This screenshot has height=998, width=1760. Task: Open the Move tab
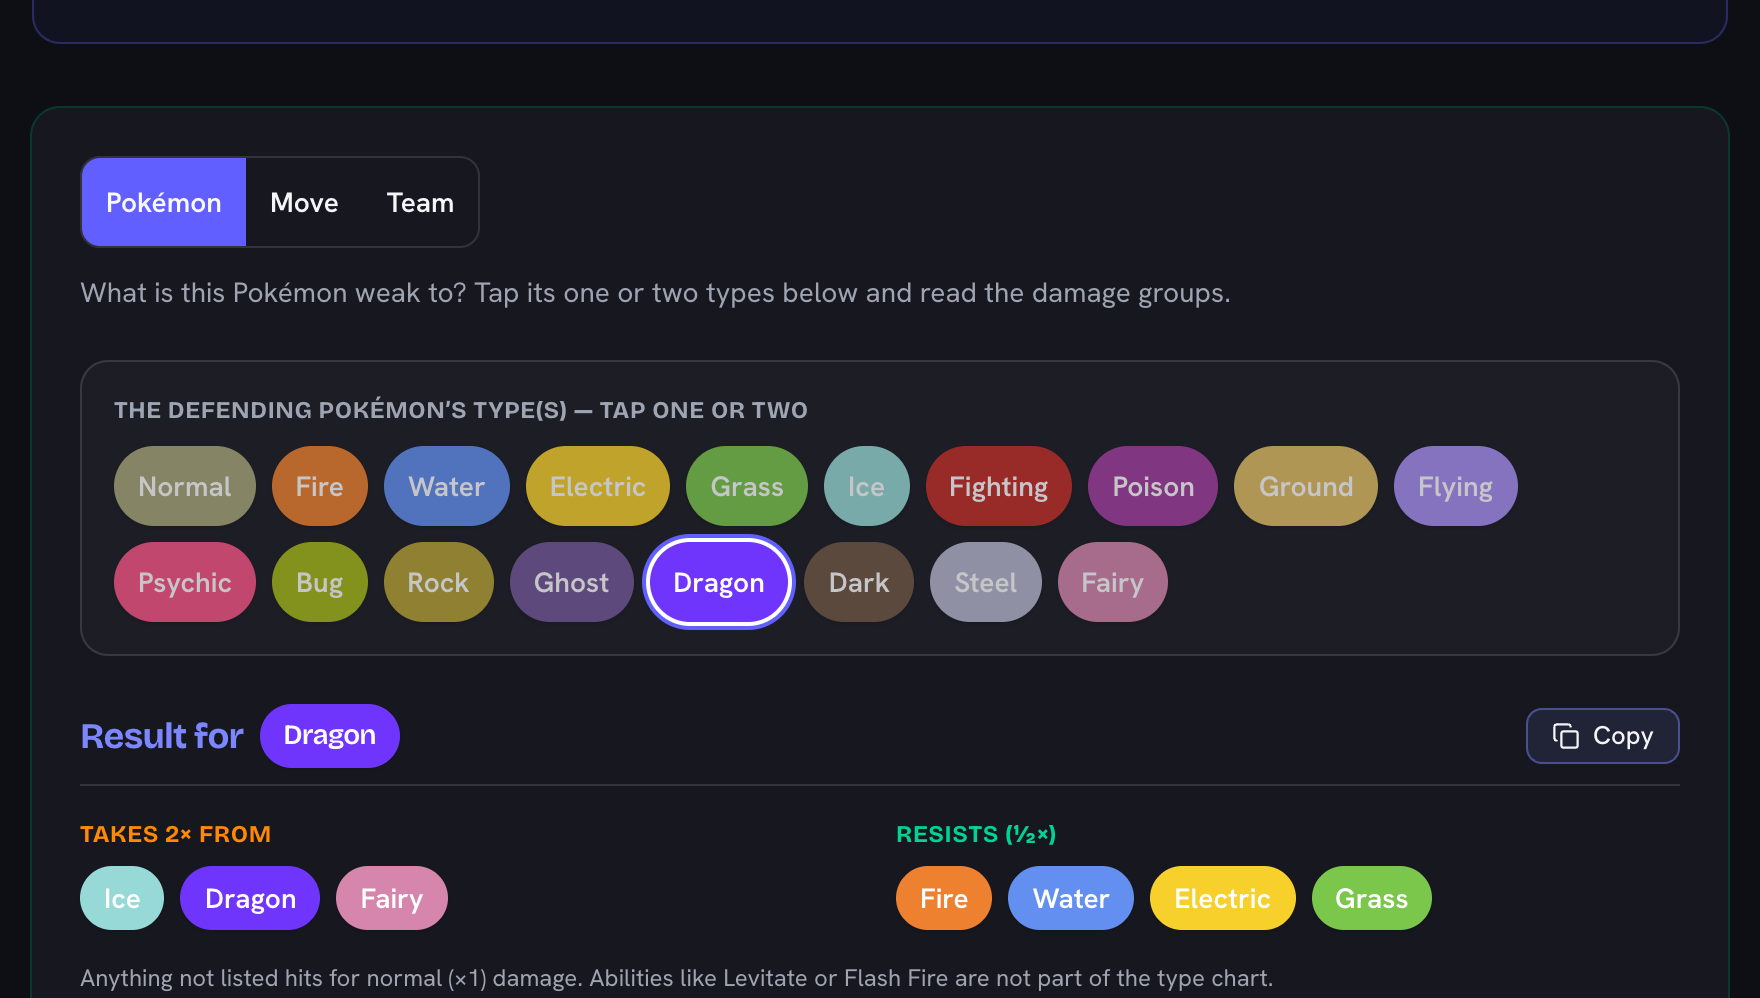[304, 202]
